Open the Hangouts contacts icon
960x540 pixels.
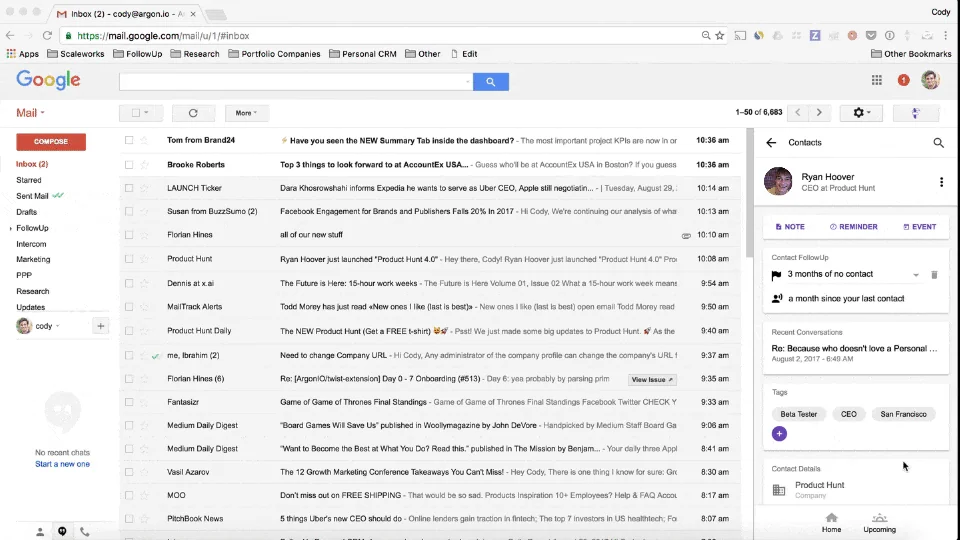coord(40,531)
